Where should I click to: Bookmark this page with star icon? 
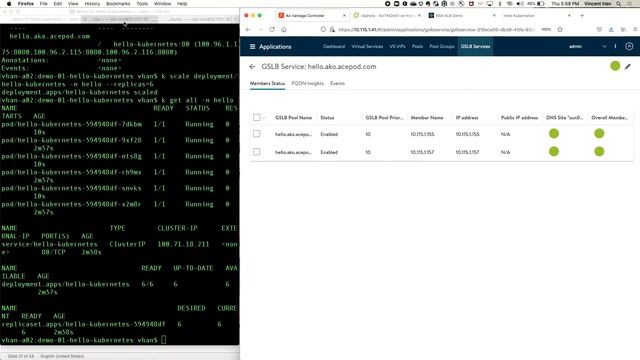(560, 29)
